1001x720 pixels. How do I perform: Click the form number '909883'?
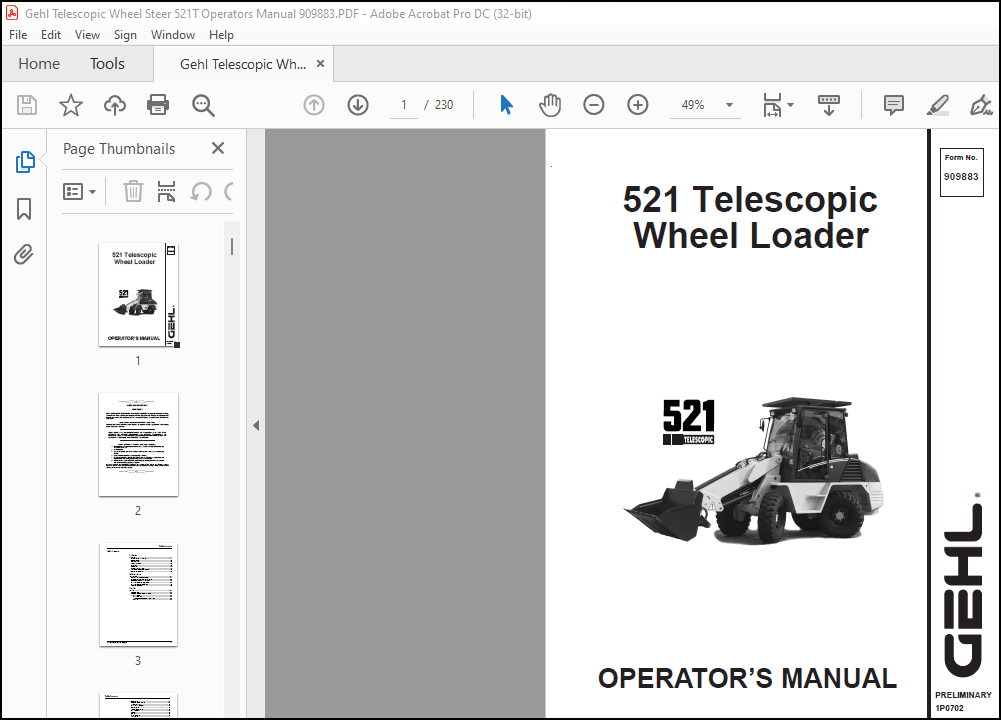(x=961, y=176)
